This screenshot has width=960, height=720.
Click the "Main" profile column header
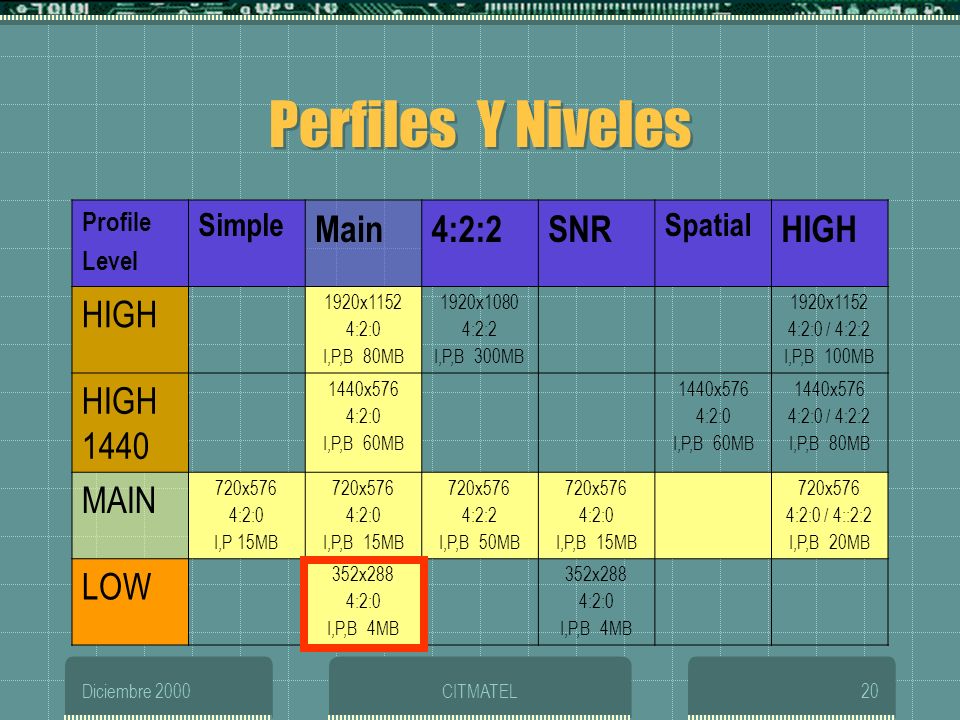click(x=364, y=243)
